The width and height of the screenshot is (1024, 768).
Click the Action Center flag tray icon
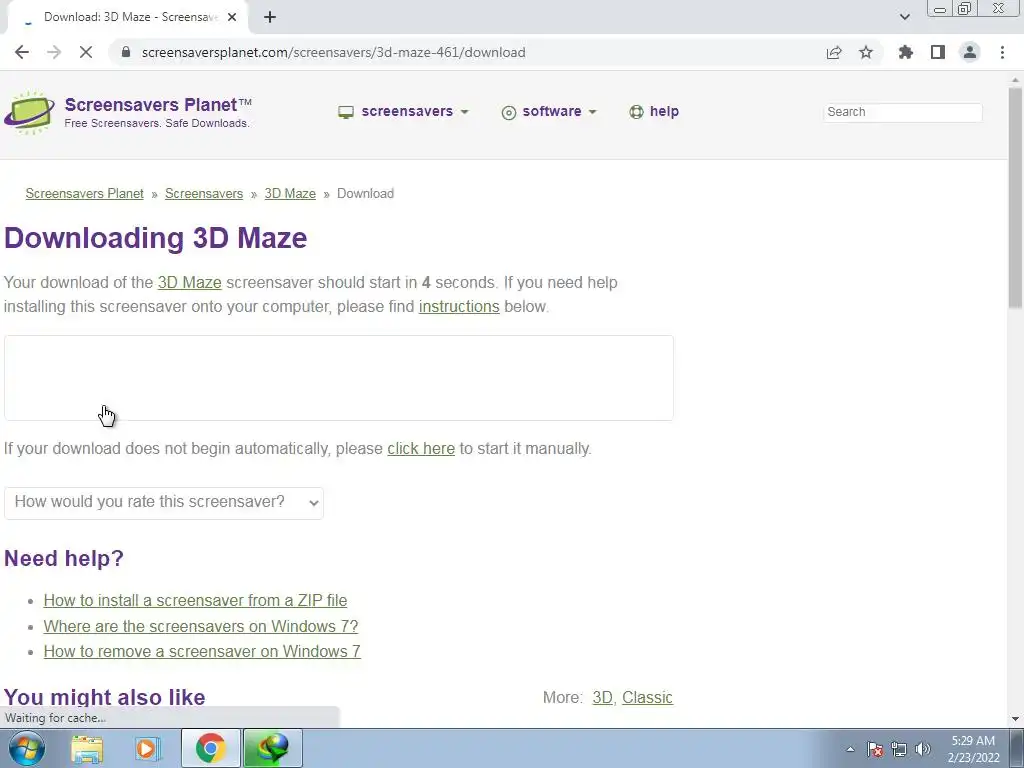[875, 750]
